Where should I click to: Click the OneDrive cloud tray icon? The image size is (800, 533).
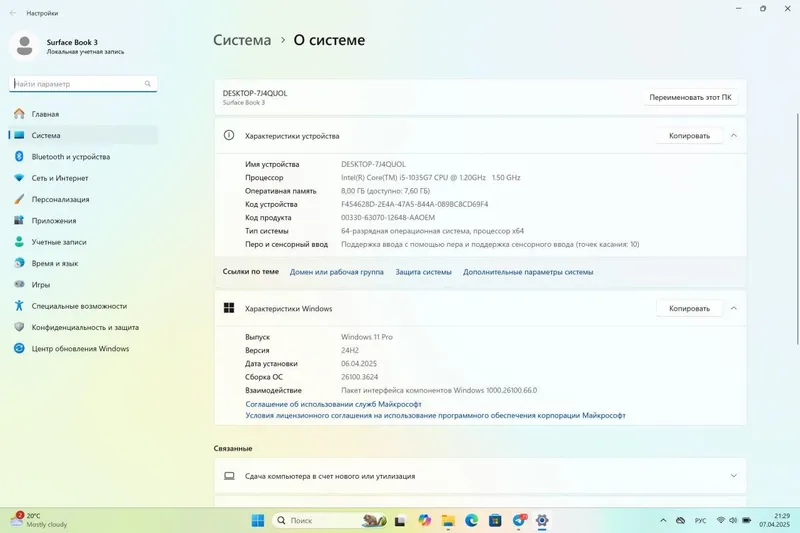tap(681, 520)
